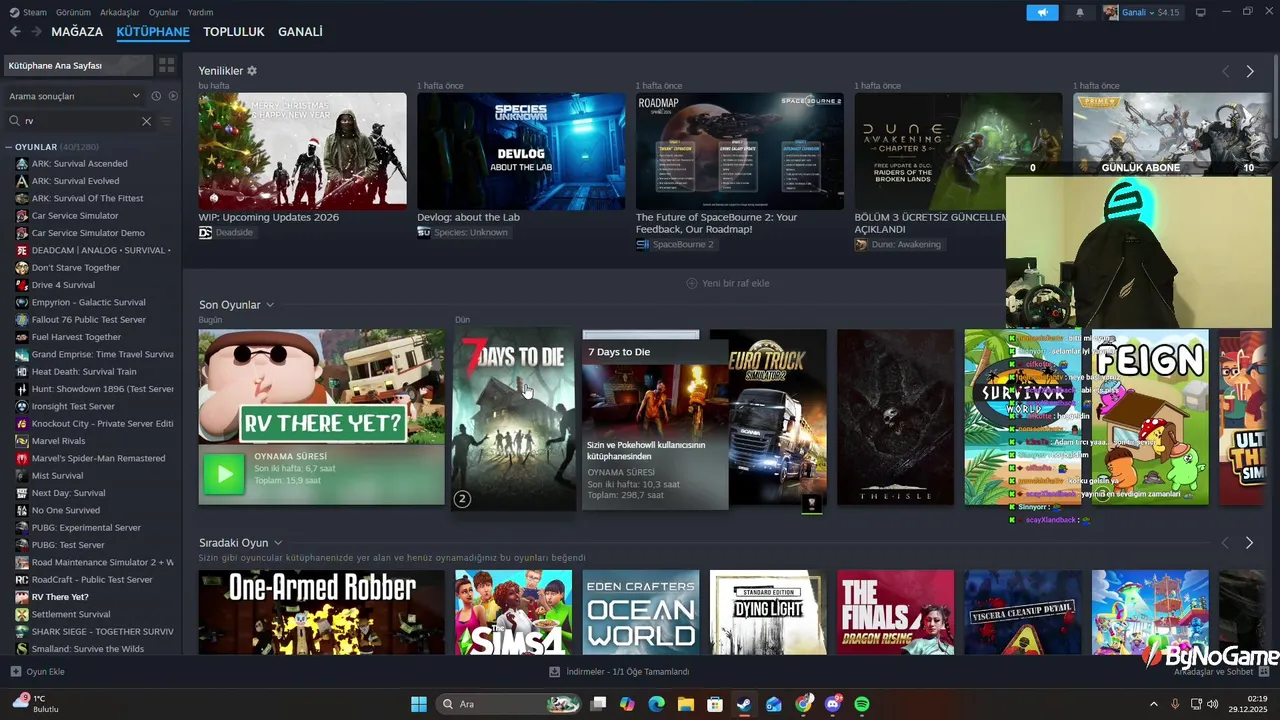Go to the KÜTÜPHANE tab
Screen dimensions: 1280x720
pos(153,32)
